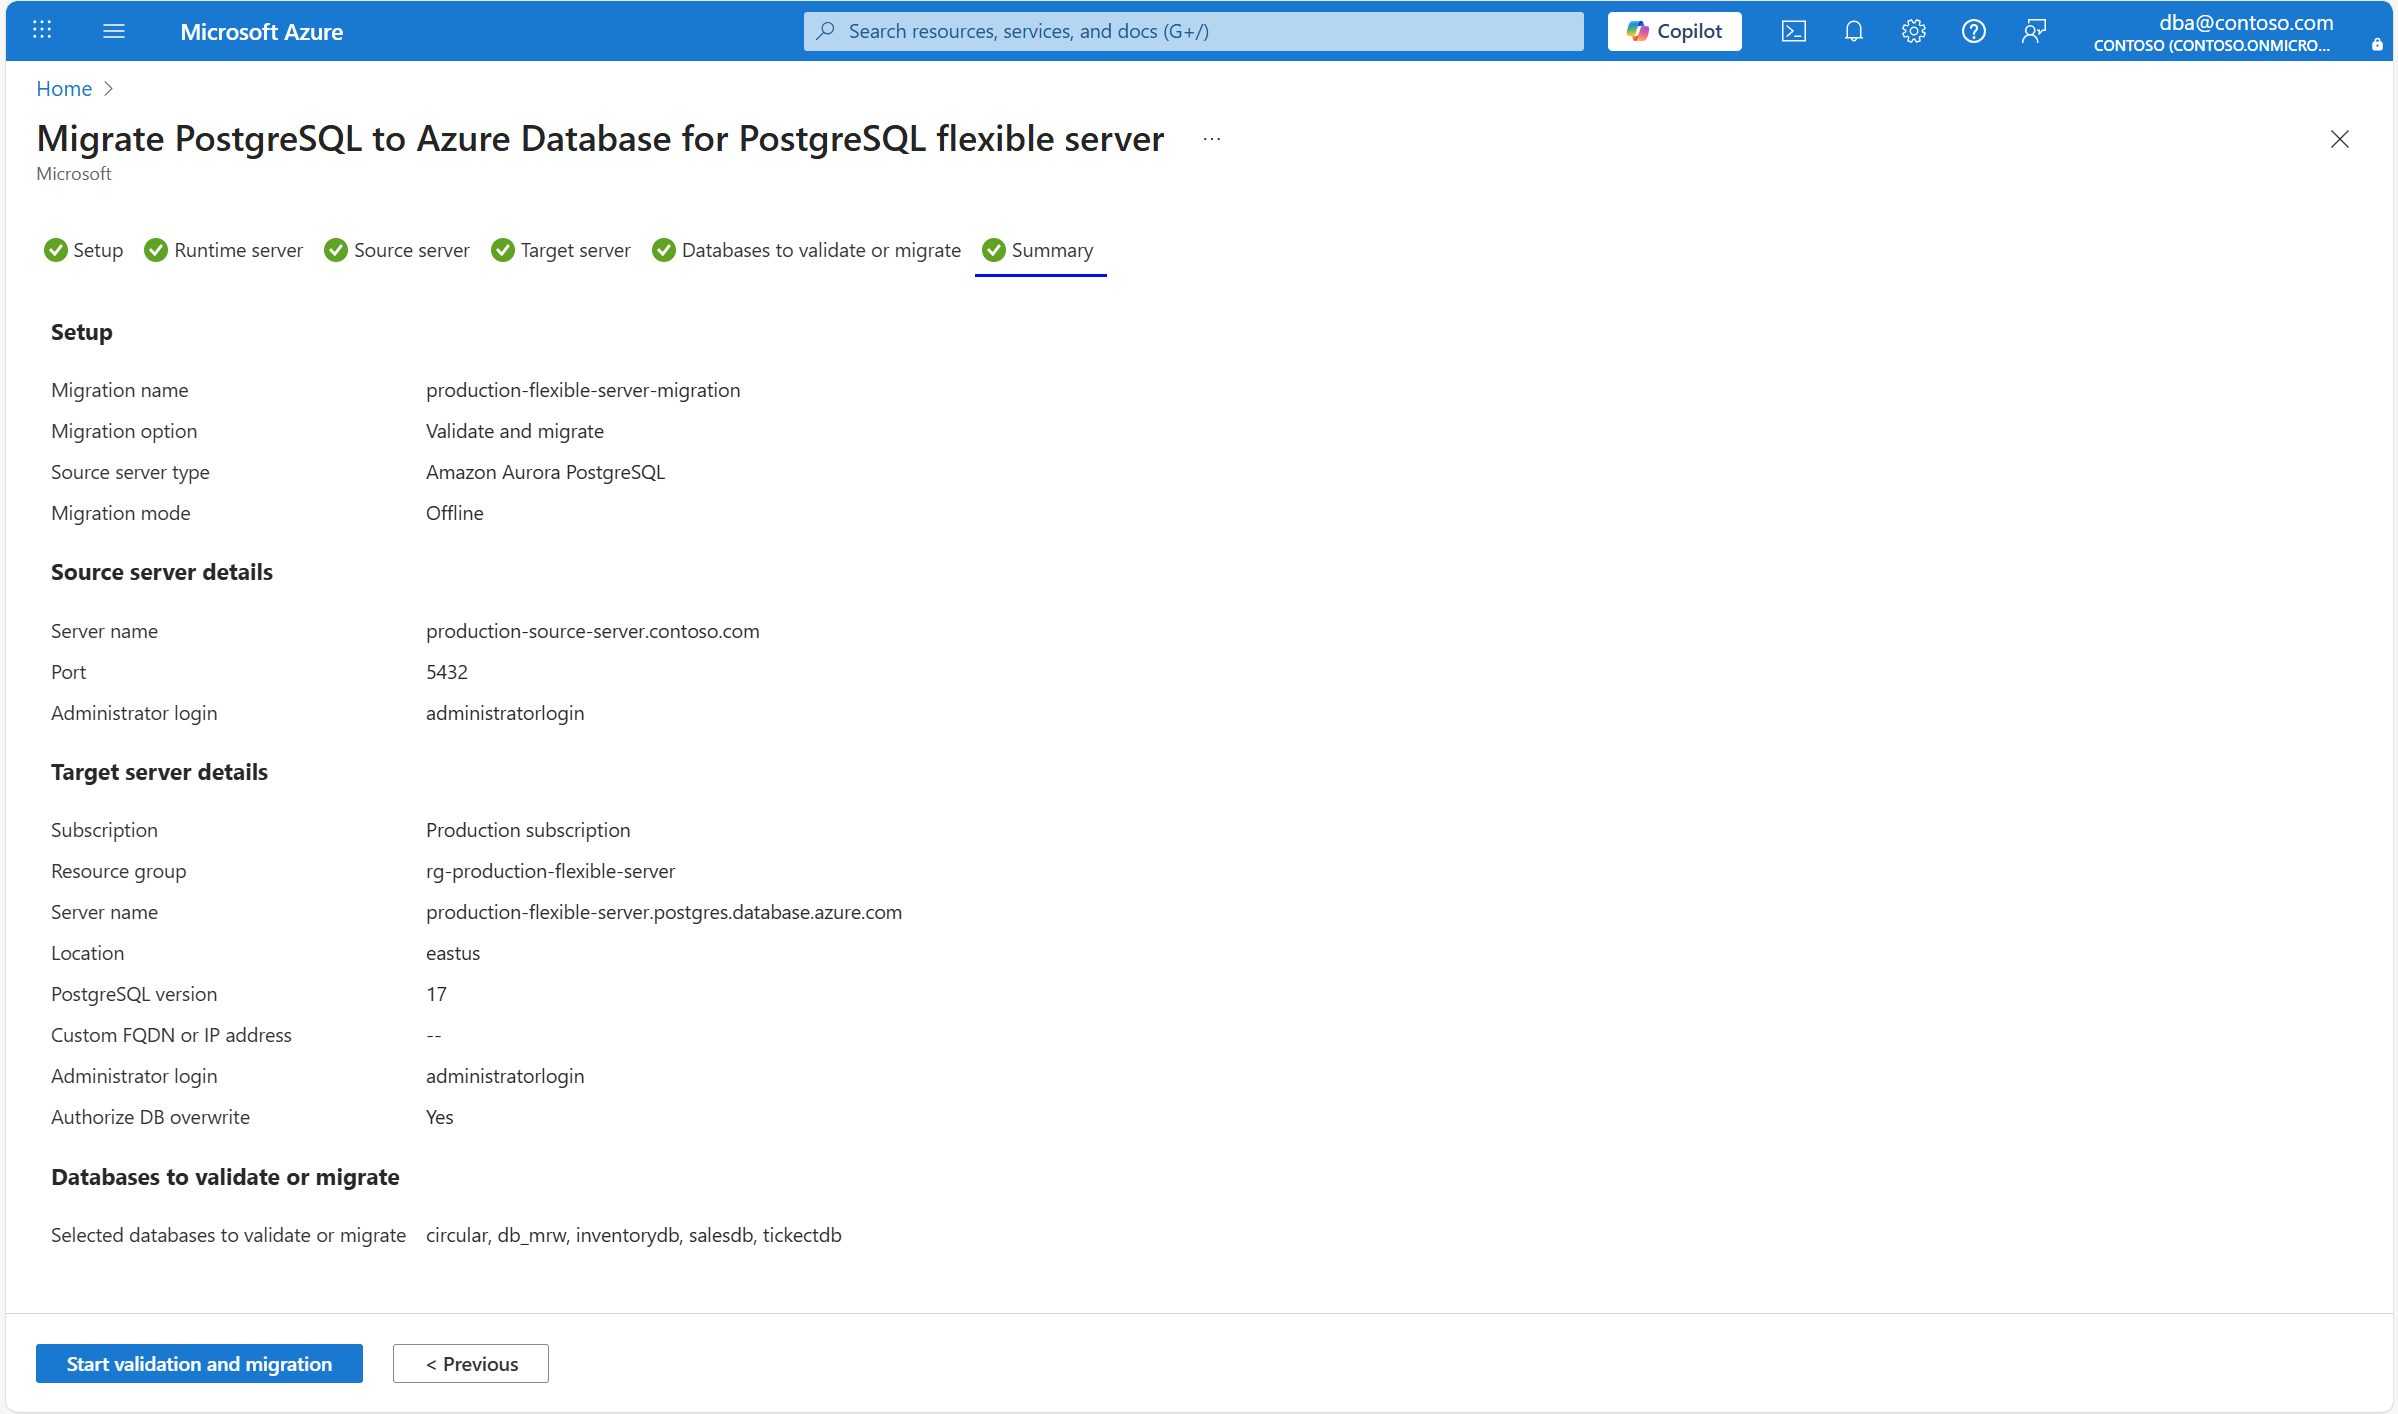Click the Copilot button

point(1674,31)
